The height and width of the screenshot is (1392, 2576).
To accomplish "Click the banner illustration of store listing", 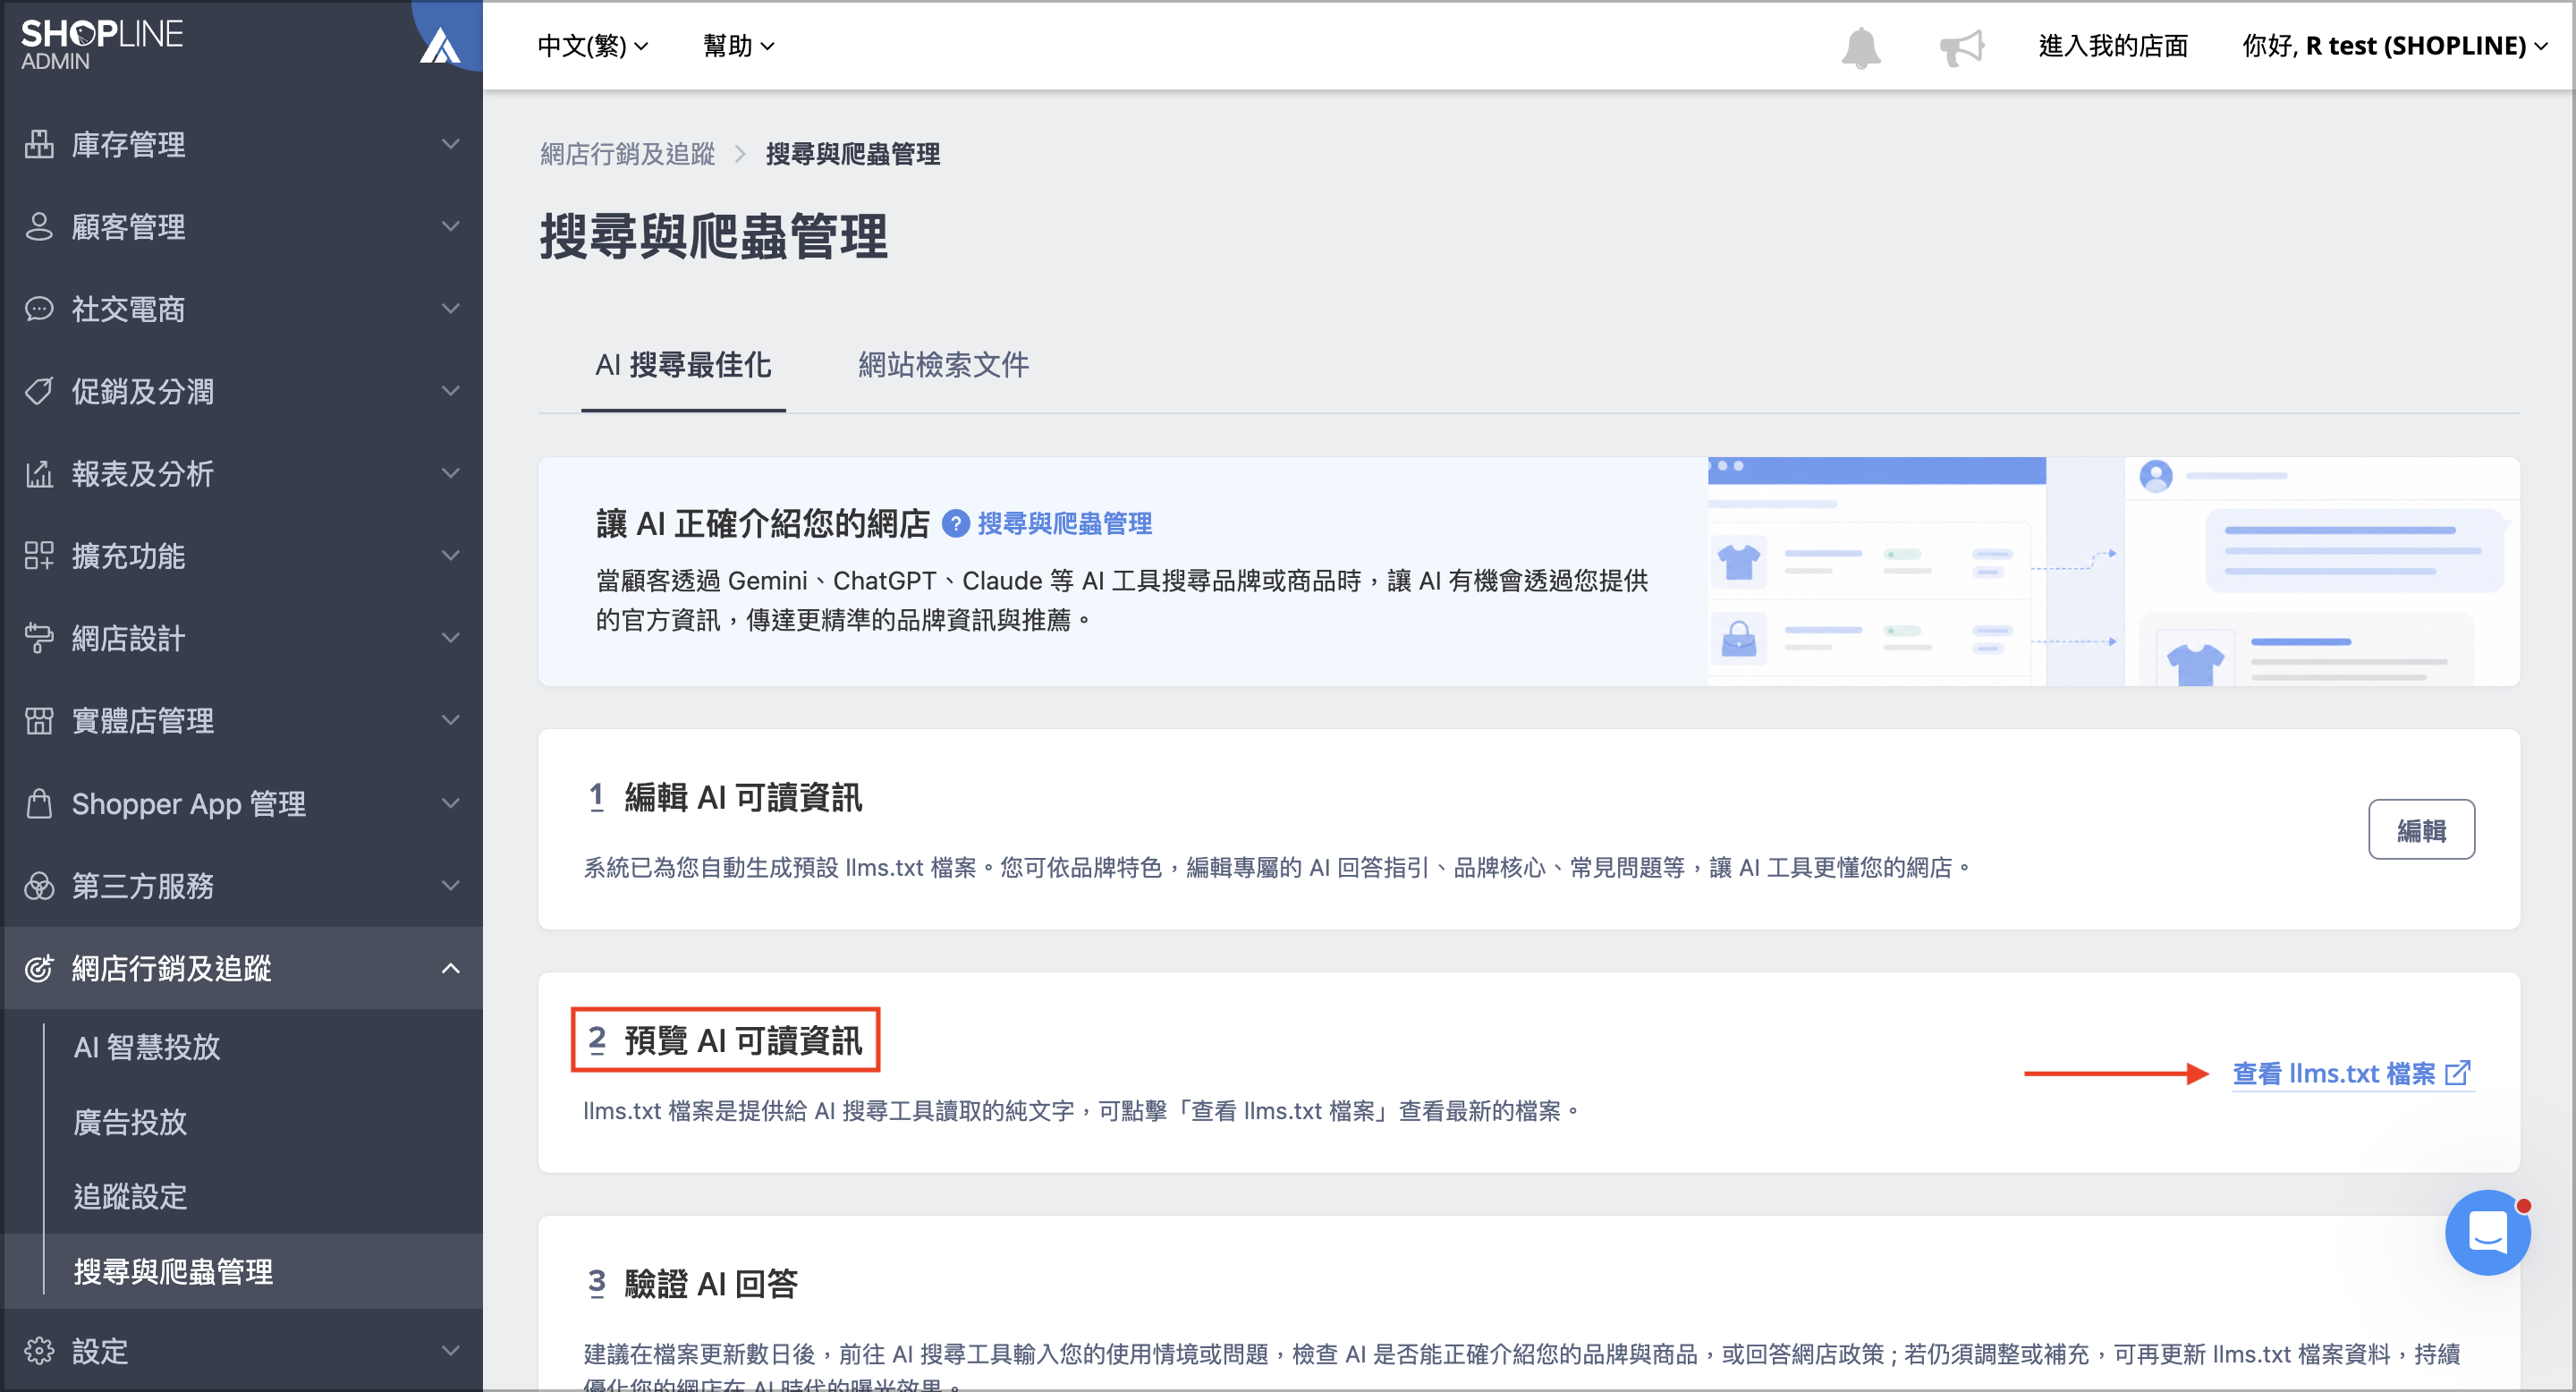I will point(2112,572).
